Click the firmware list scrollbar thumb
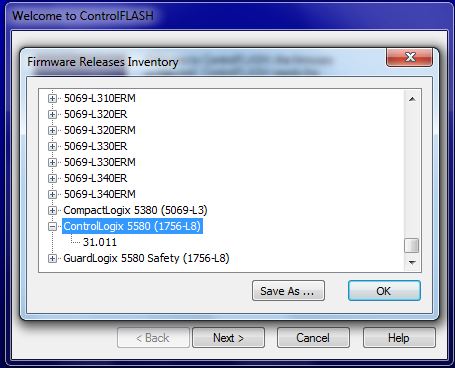455x368 pixels. 412,246
